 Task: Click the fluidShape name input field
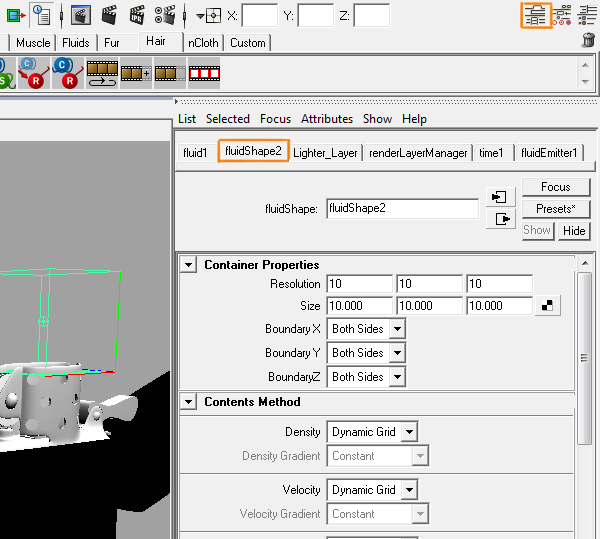pyautogui.click(x=402, y=208)
